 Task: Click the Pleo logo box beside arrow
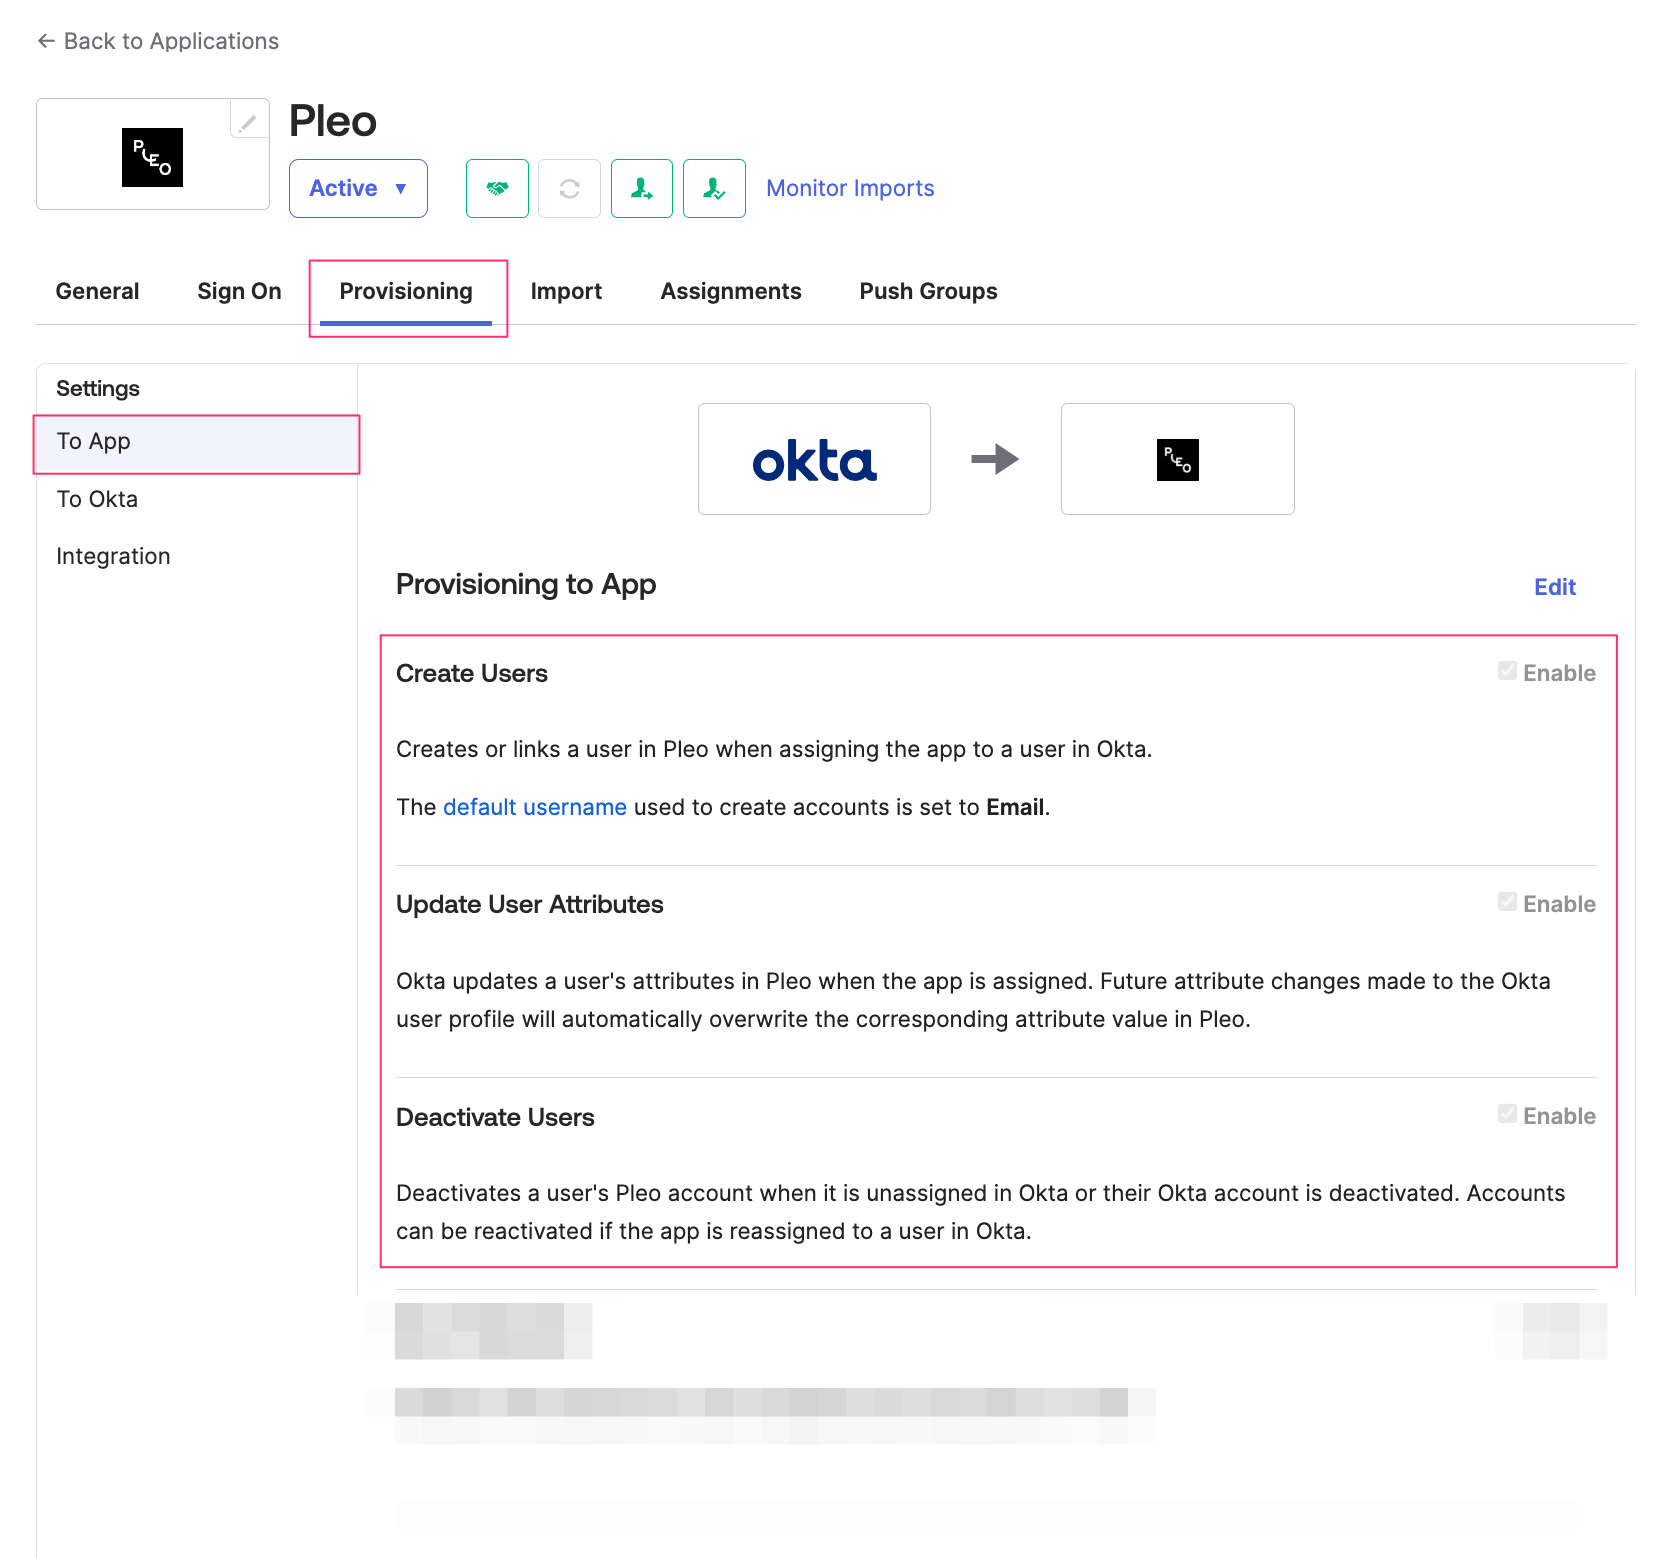coord(1178,459)
